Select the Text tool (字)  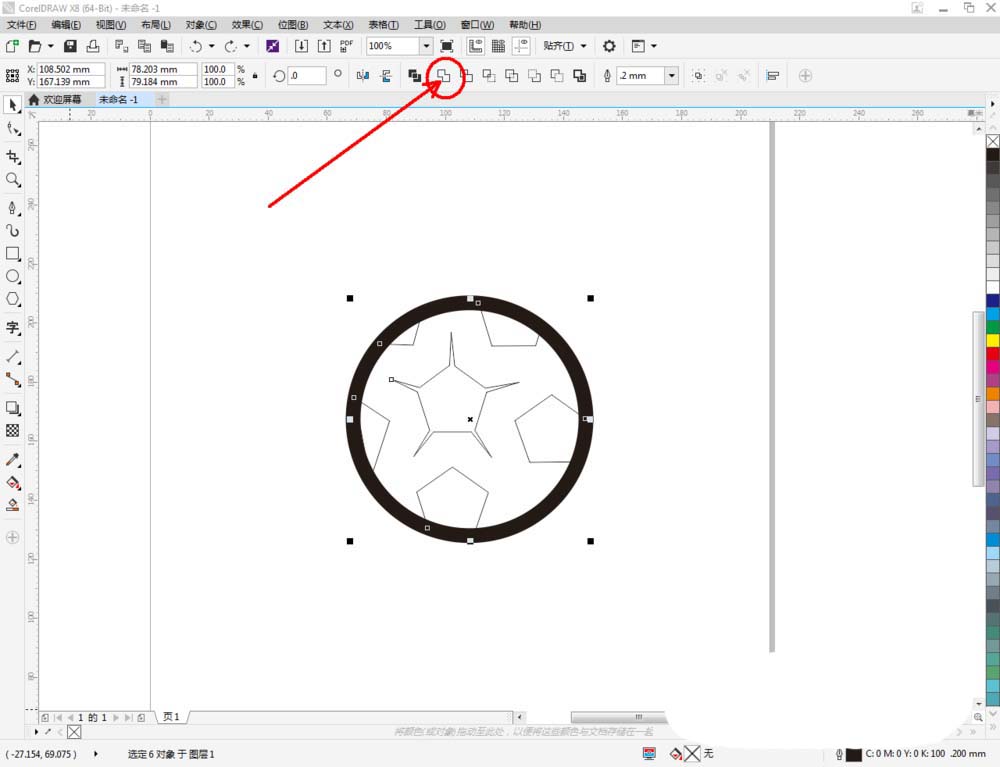pos(12,328)
